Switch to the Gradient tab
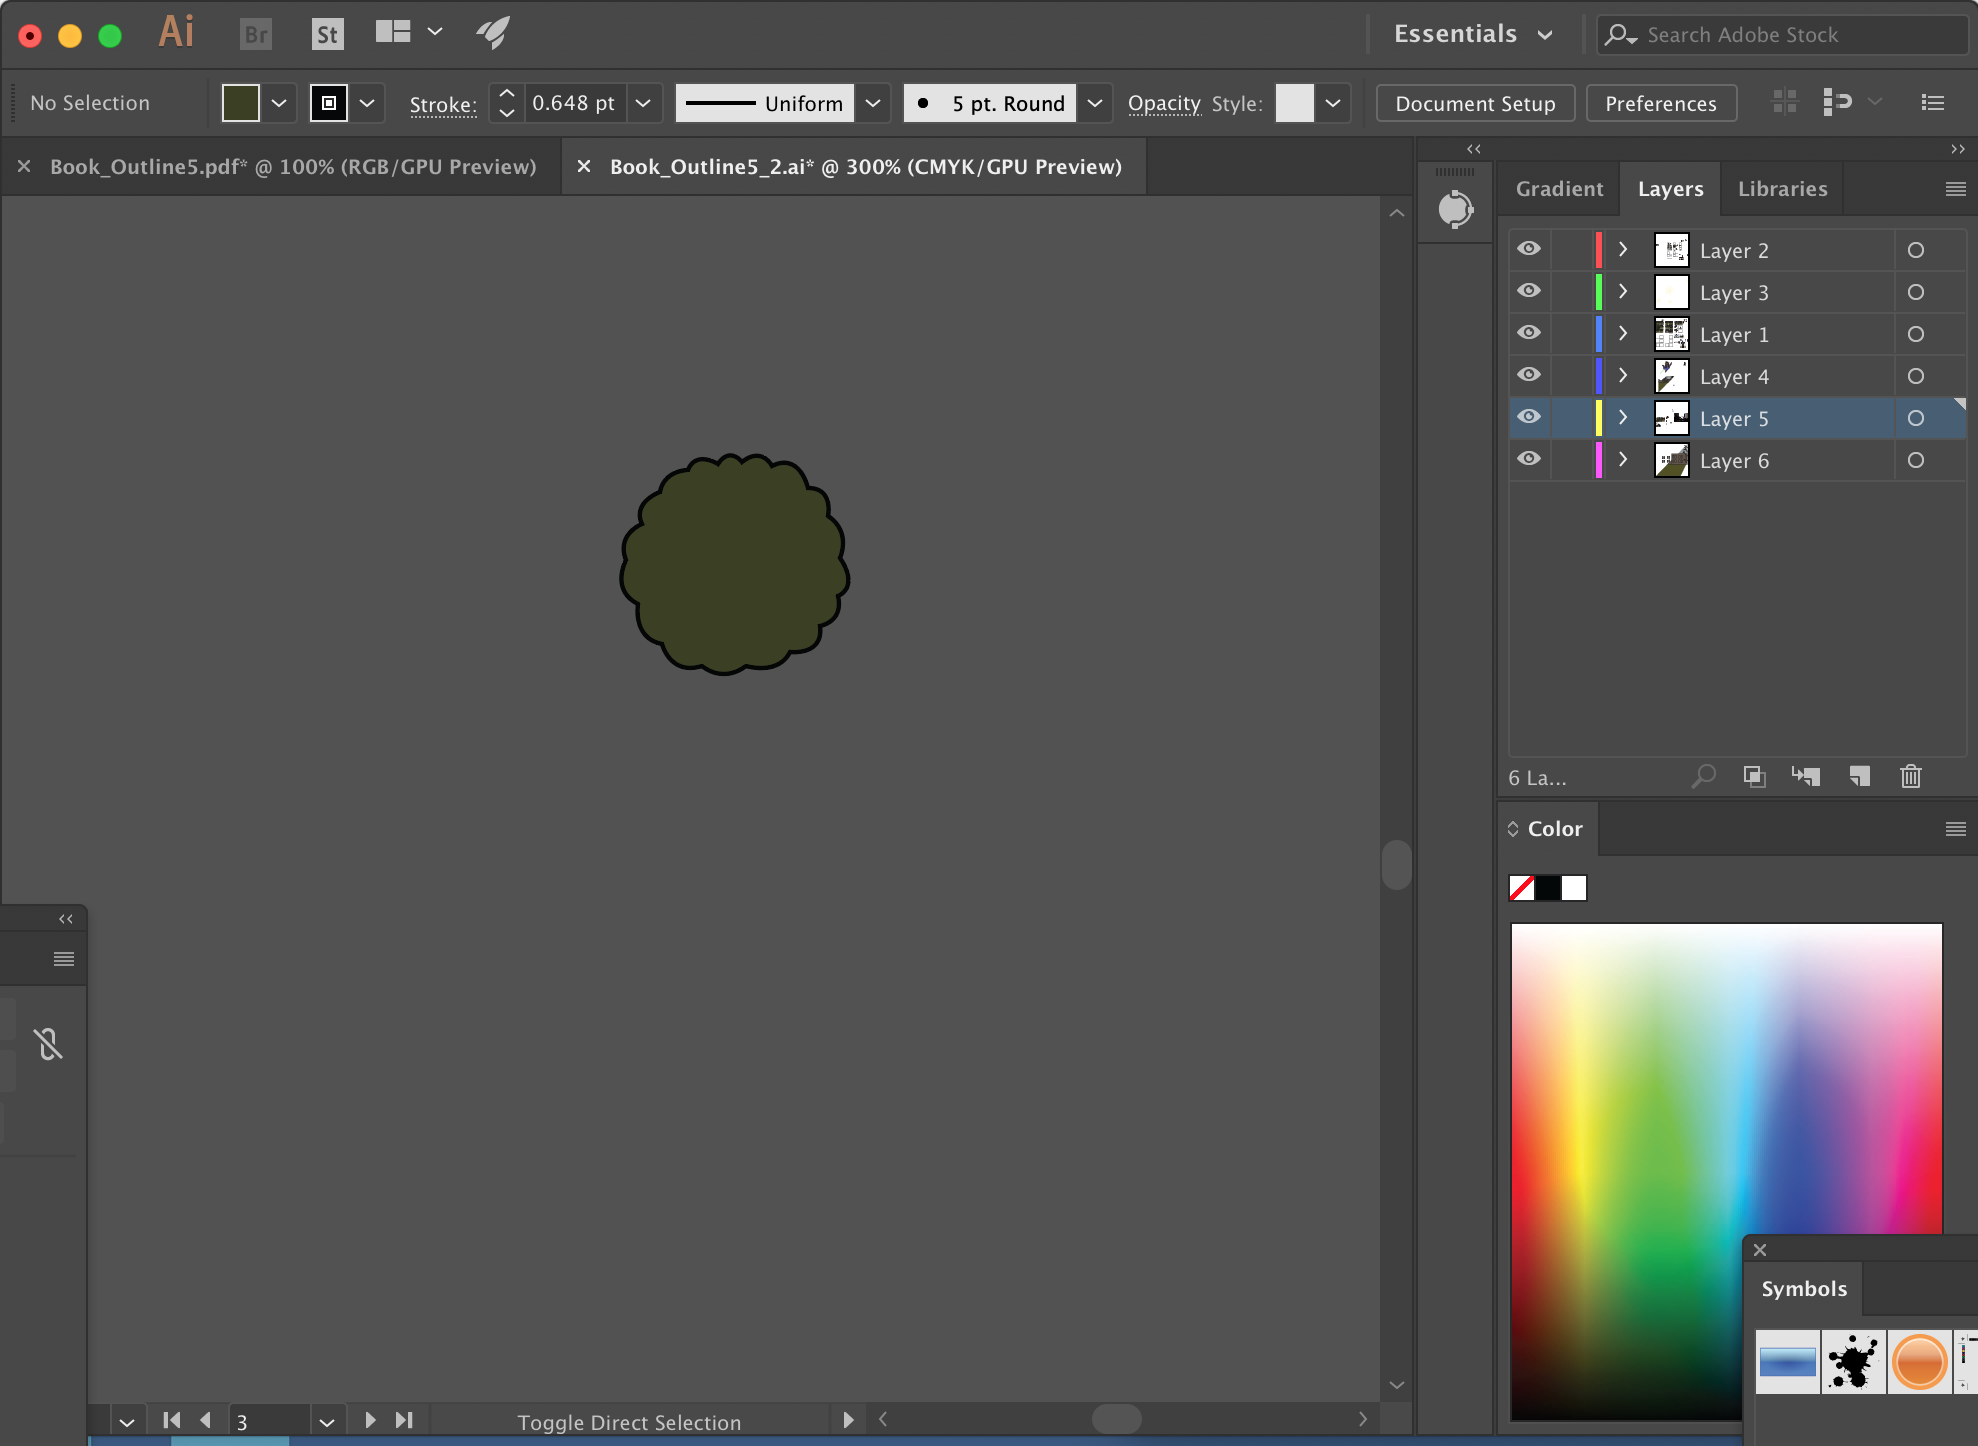1978x1446 pixels. [x=1559, y=189]
